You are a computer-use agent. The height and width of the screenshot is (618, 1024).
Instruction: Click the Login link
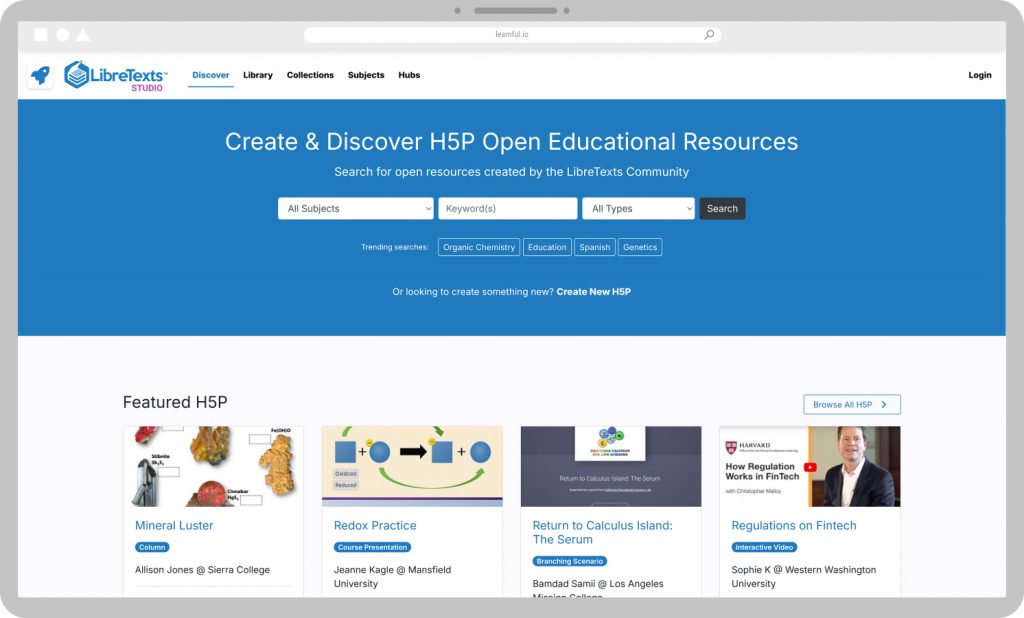[x=980, y=75]
